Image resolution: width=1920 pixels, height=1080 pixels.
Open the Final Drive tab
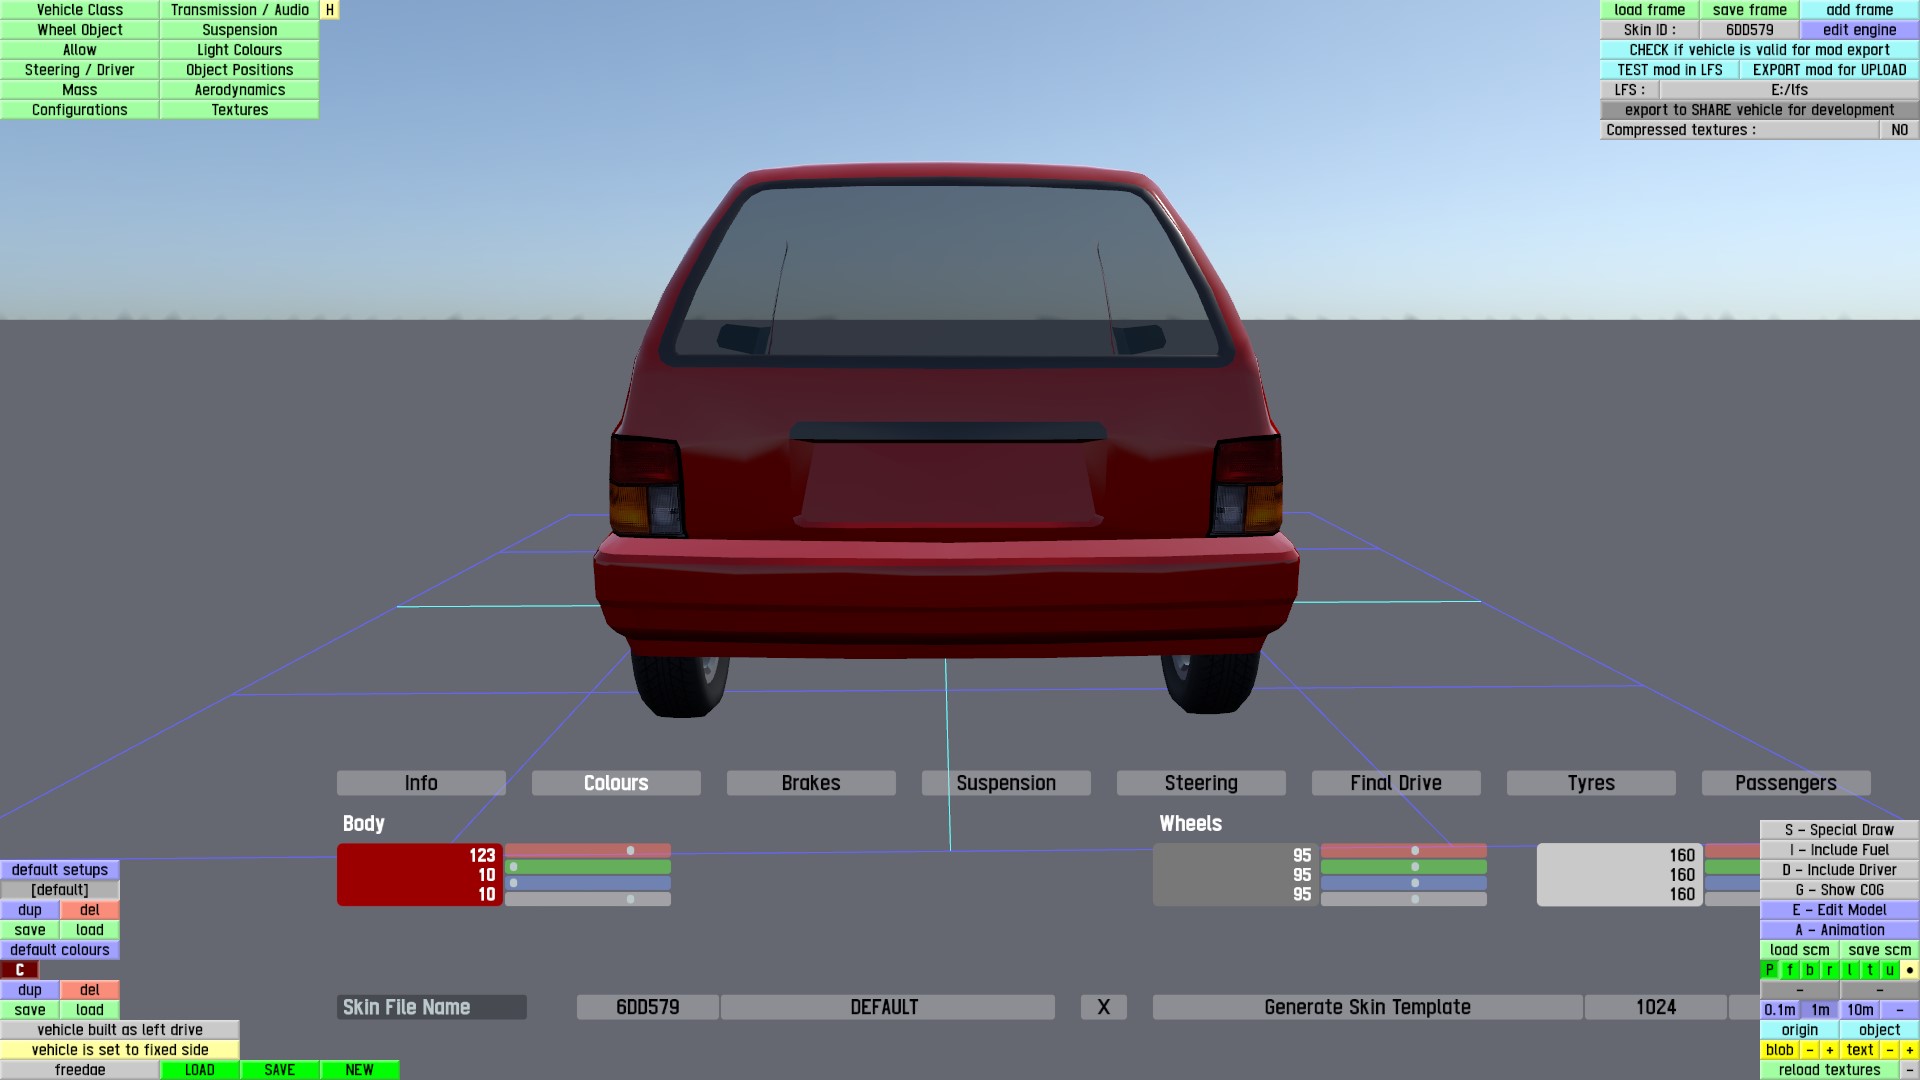pyautogui.click(x=1395, y=783)
